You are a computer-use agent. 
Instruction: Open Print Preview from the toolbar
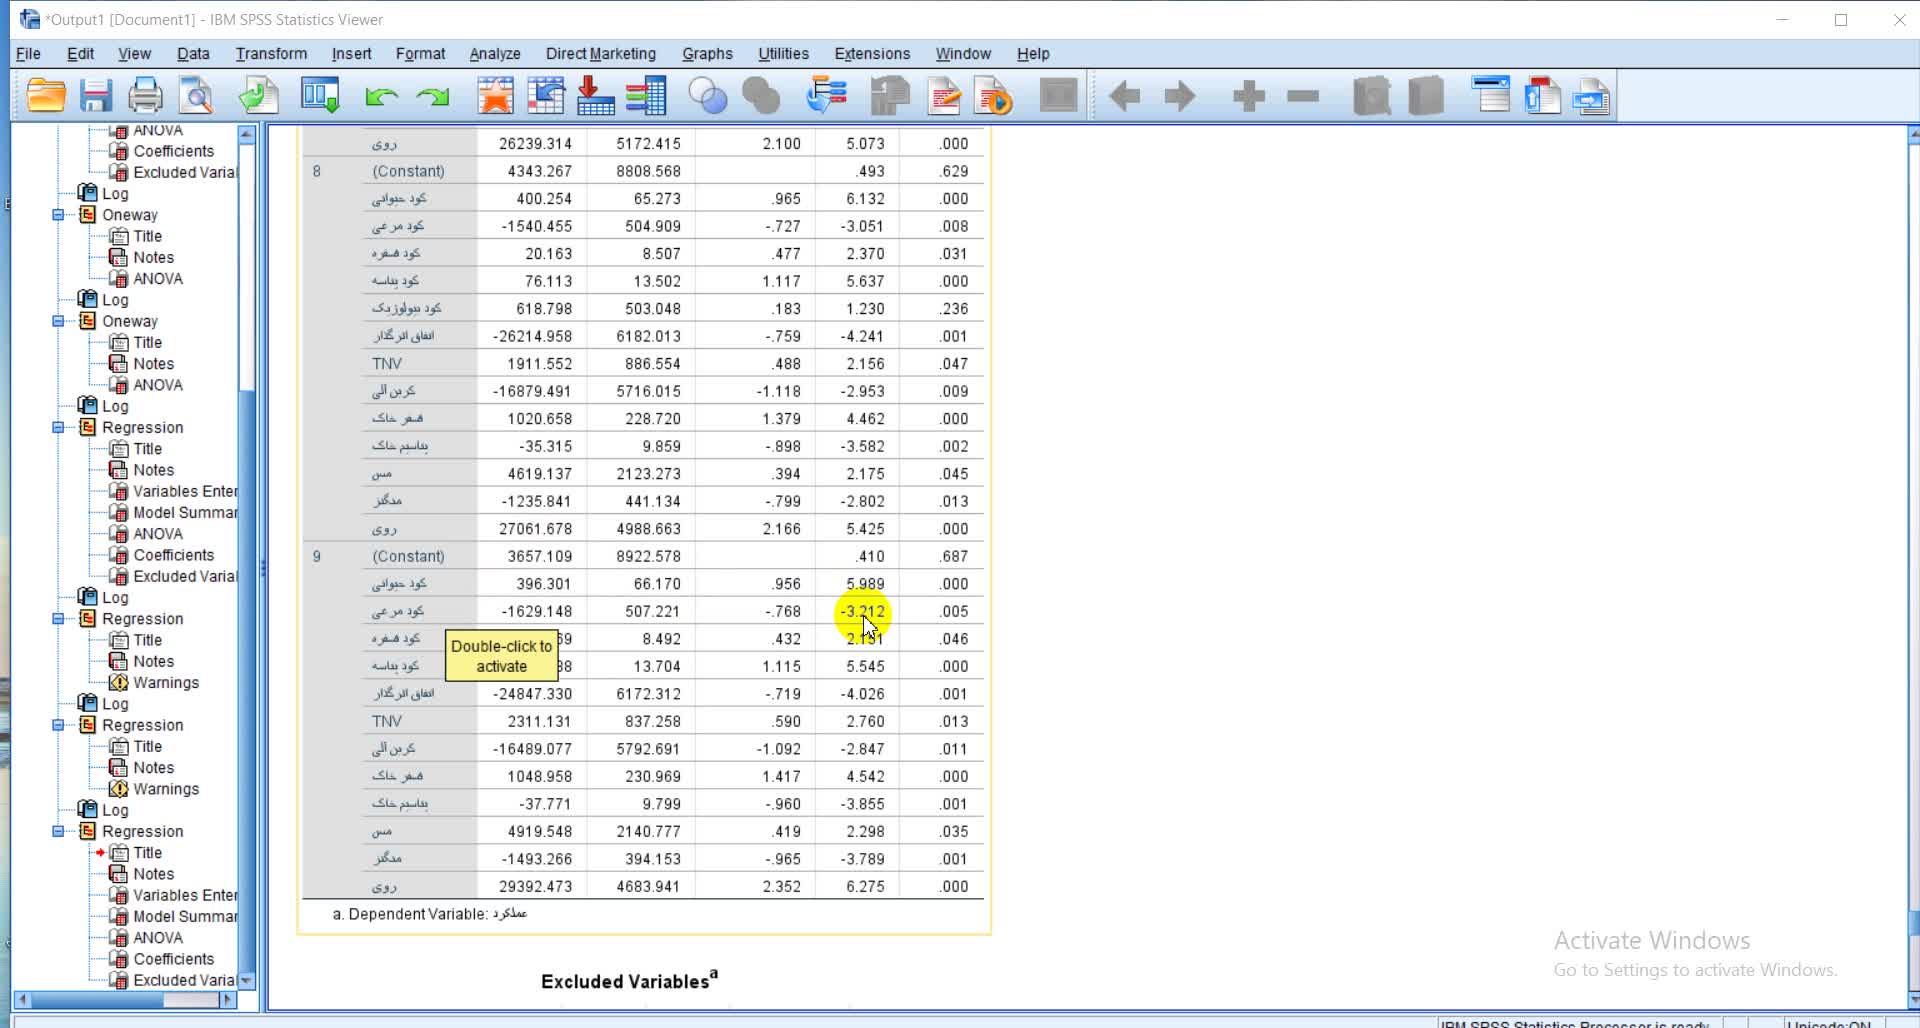[x=196, y=96]
